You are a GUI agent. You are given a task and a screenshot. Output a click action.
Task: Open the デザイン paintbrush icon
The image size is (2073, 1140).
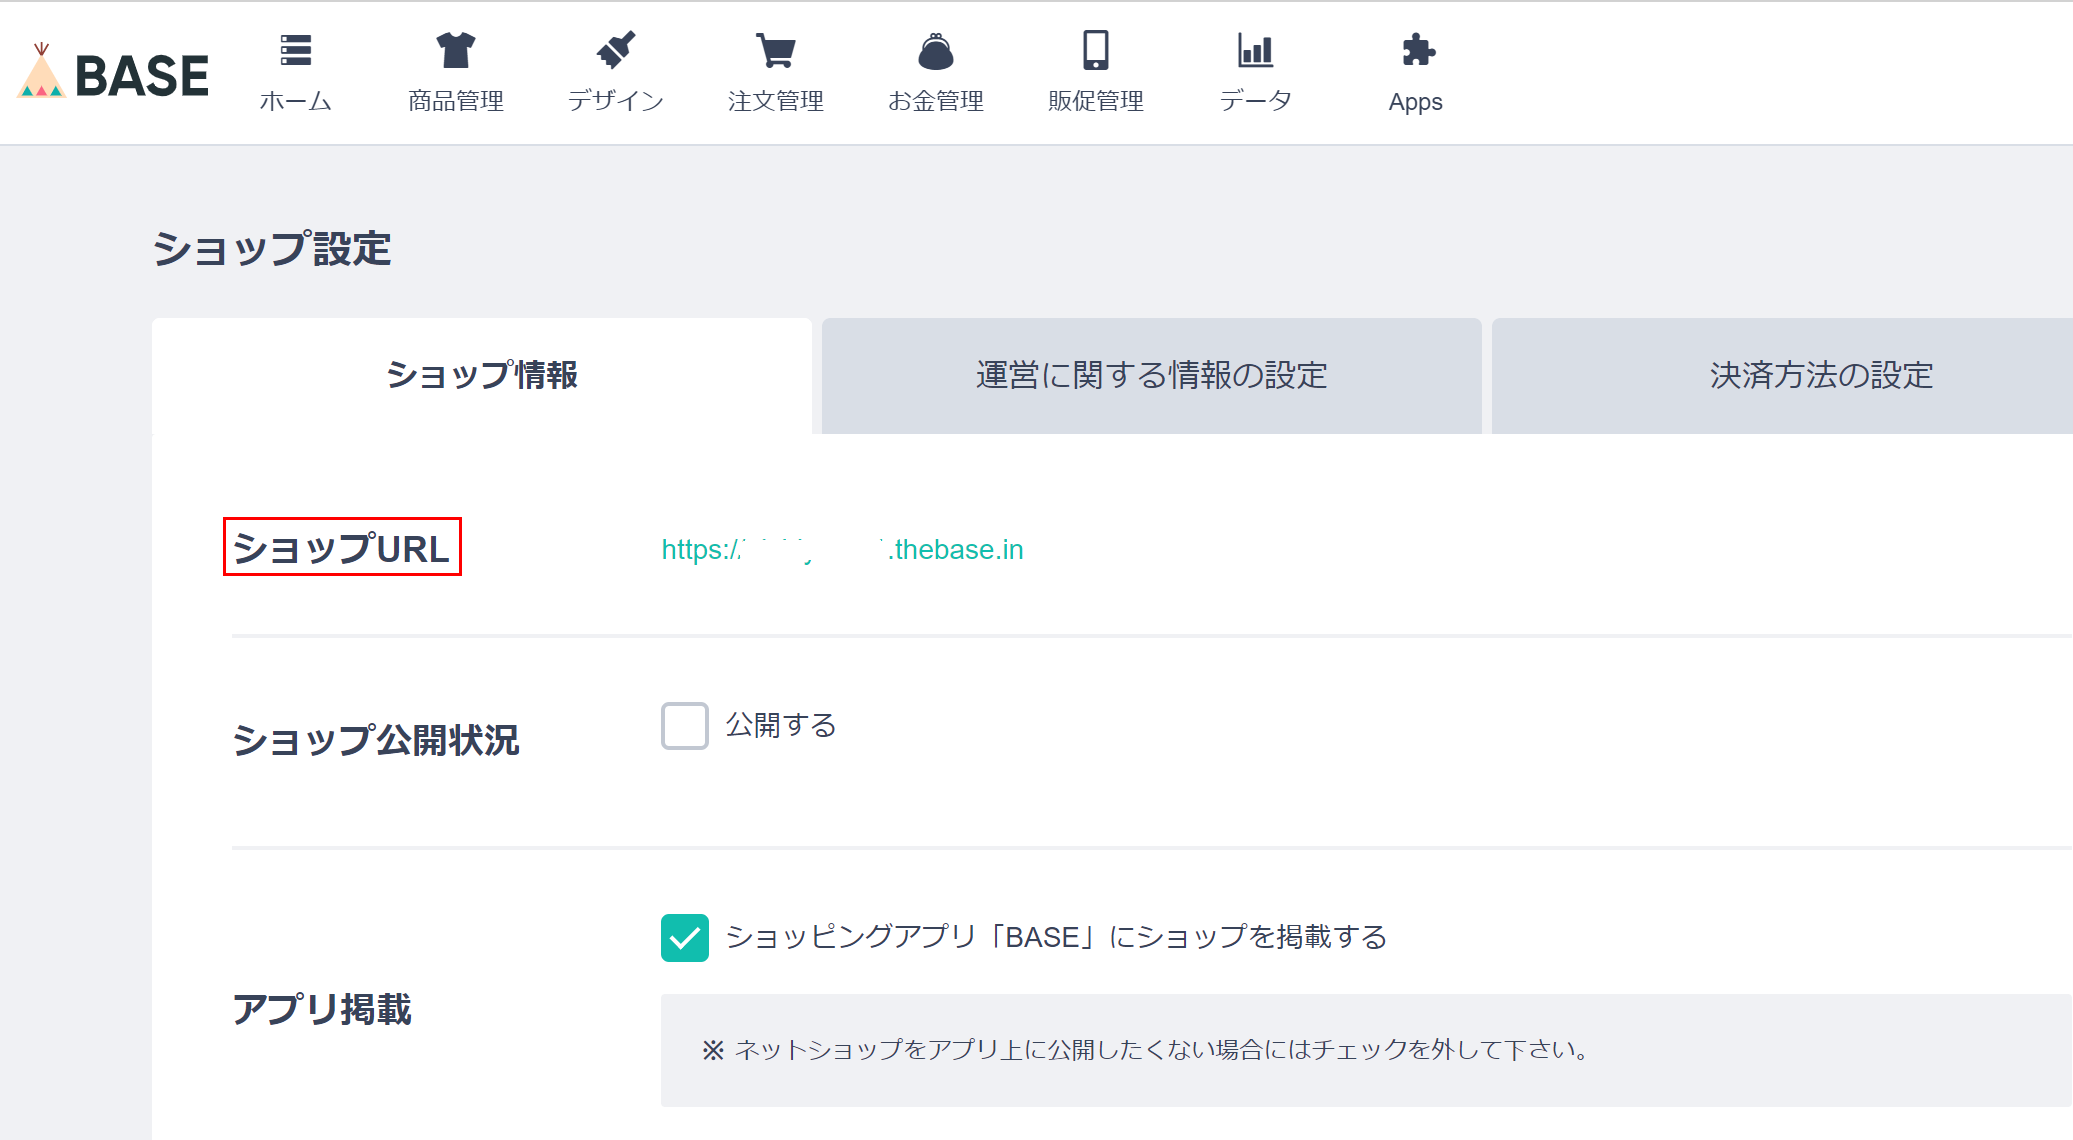pyautogui.click(x=615, y=50)
